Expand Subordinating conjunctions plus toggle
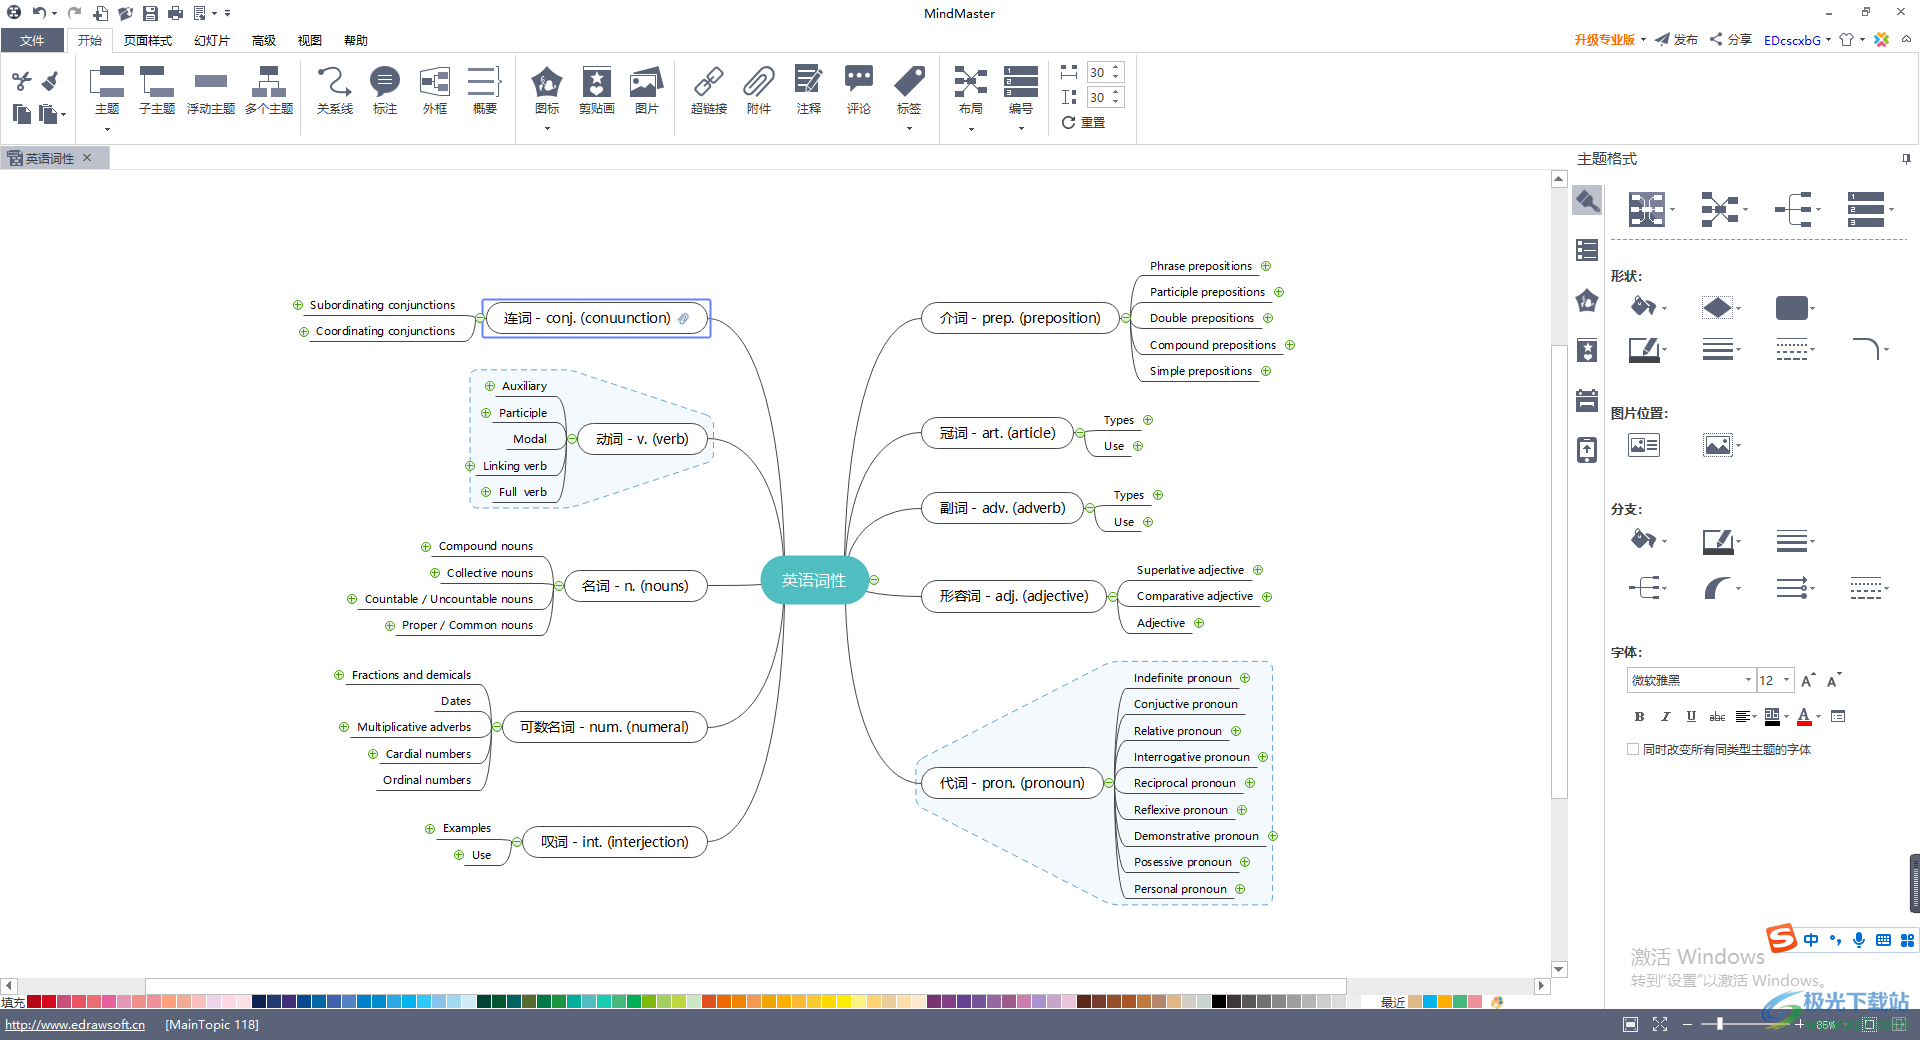 click(297, 305)
